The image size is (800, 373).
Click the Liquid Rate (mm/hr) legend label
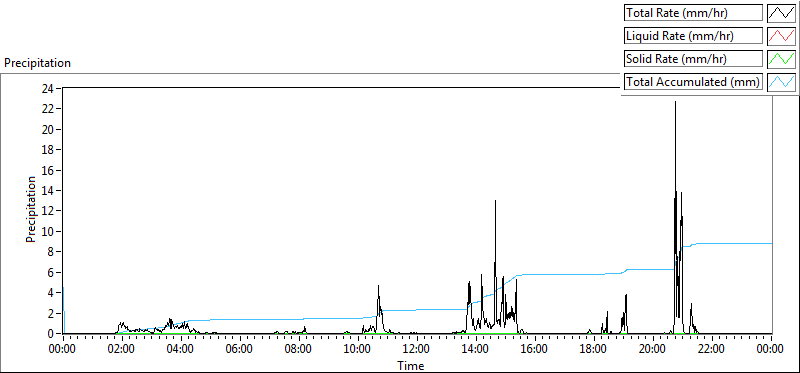693,36
